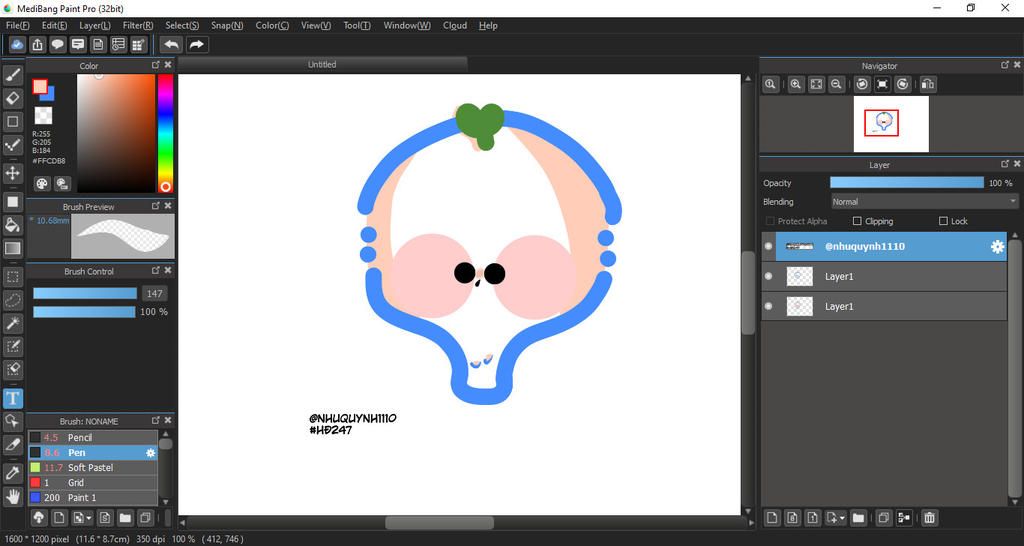Open the File menu
Screen dimensions: 1024x546
(18, 25)
